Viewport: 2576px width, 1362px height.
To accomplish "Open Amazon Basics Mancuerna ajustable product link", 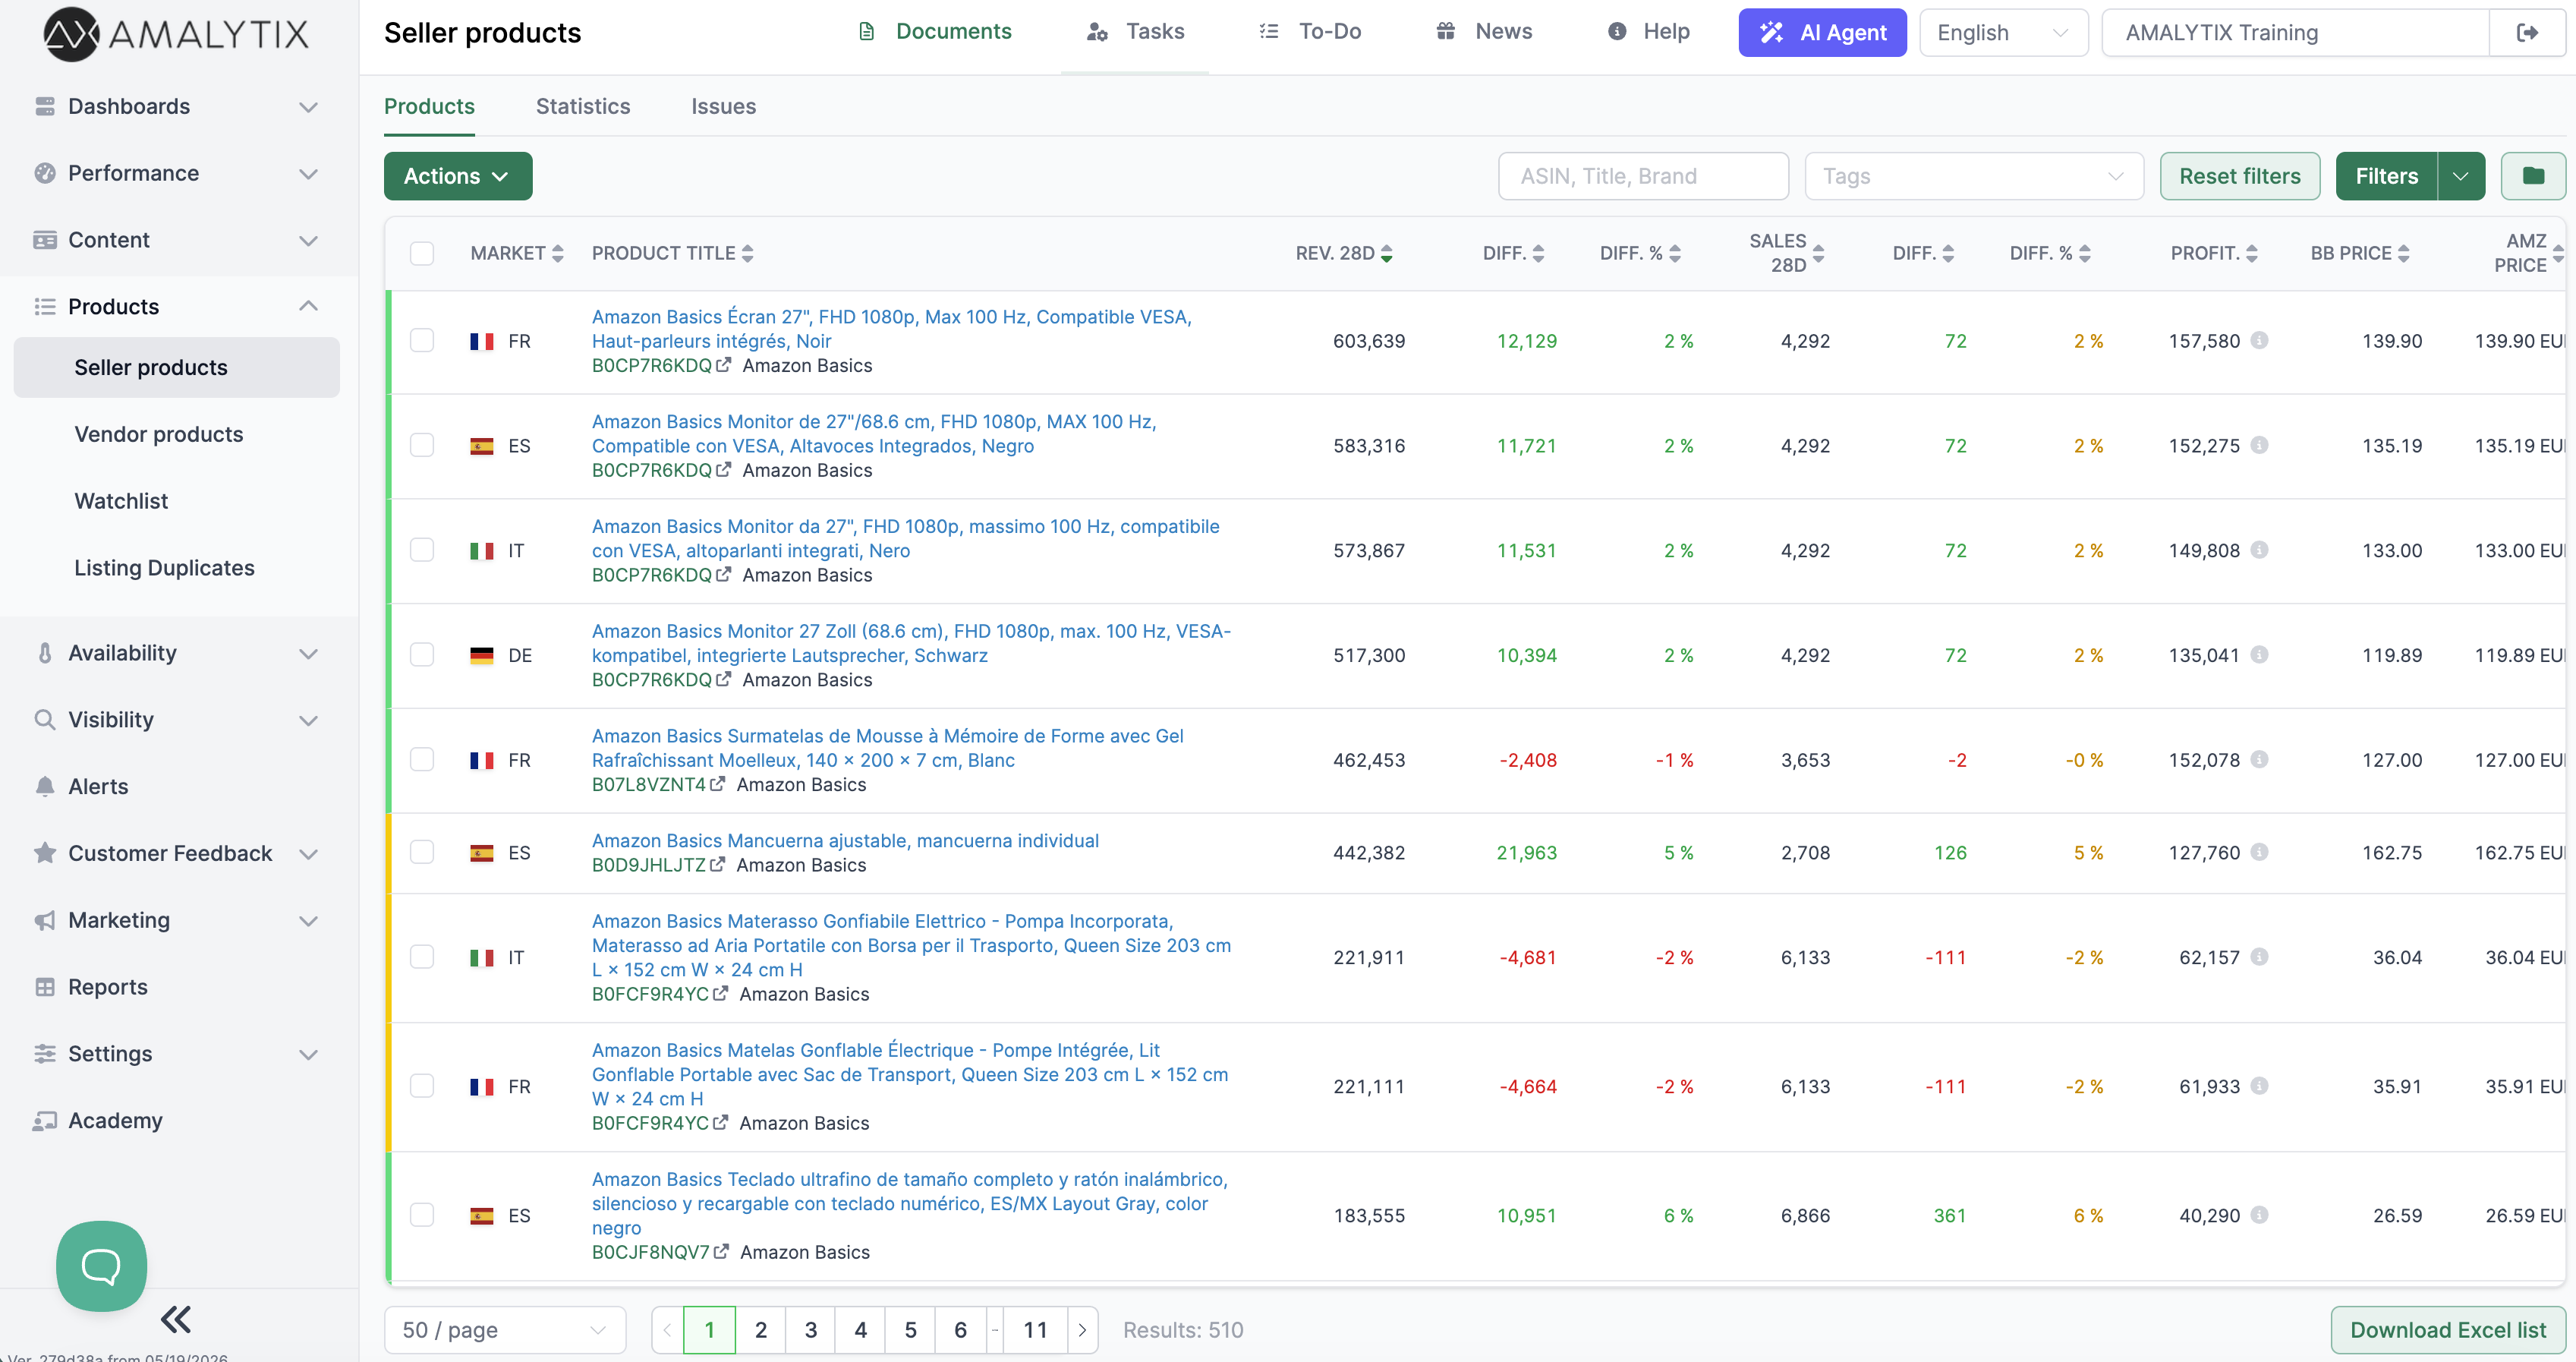I will (845, 841).
